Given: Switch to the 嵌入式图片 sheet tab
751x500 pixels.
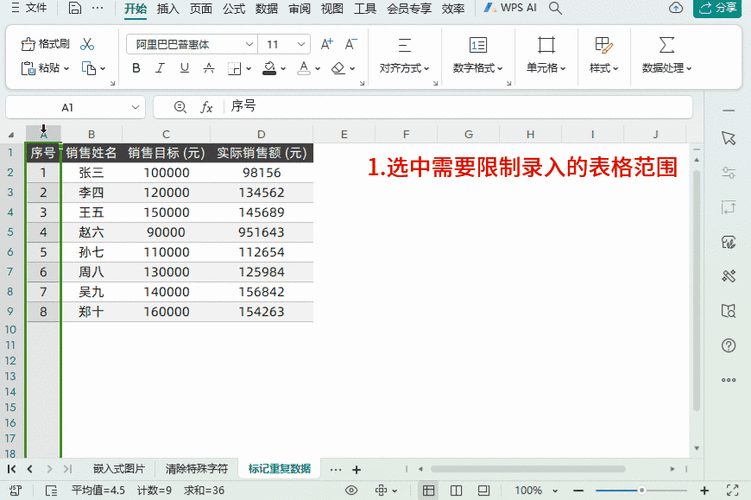Looking at the screenshot, I should 119,468.
